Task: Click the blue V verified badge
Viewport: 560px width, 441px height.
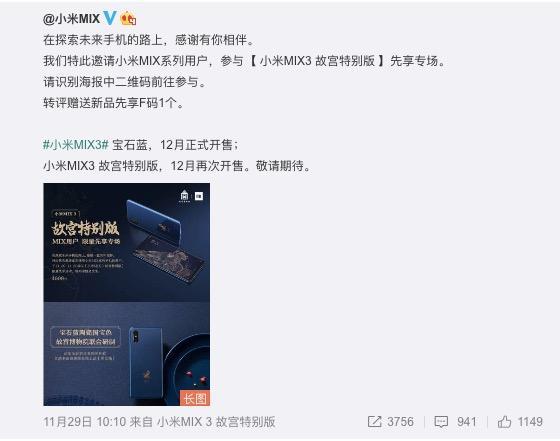Action: (x=110, y=18)
